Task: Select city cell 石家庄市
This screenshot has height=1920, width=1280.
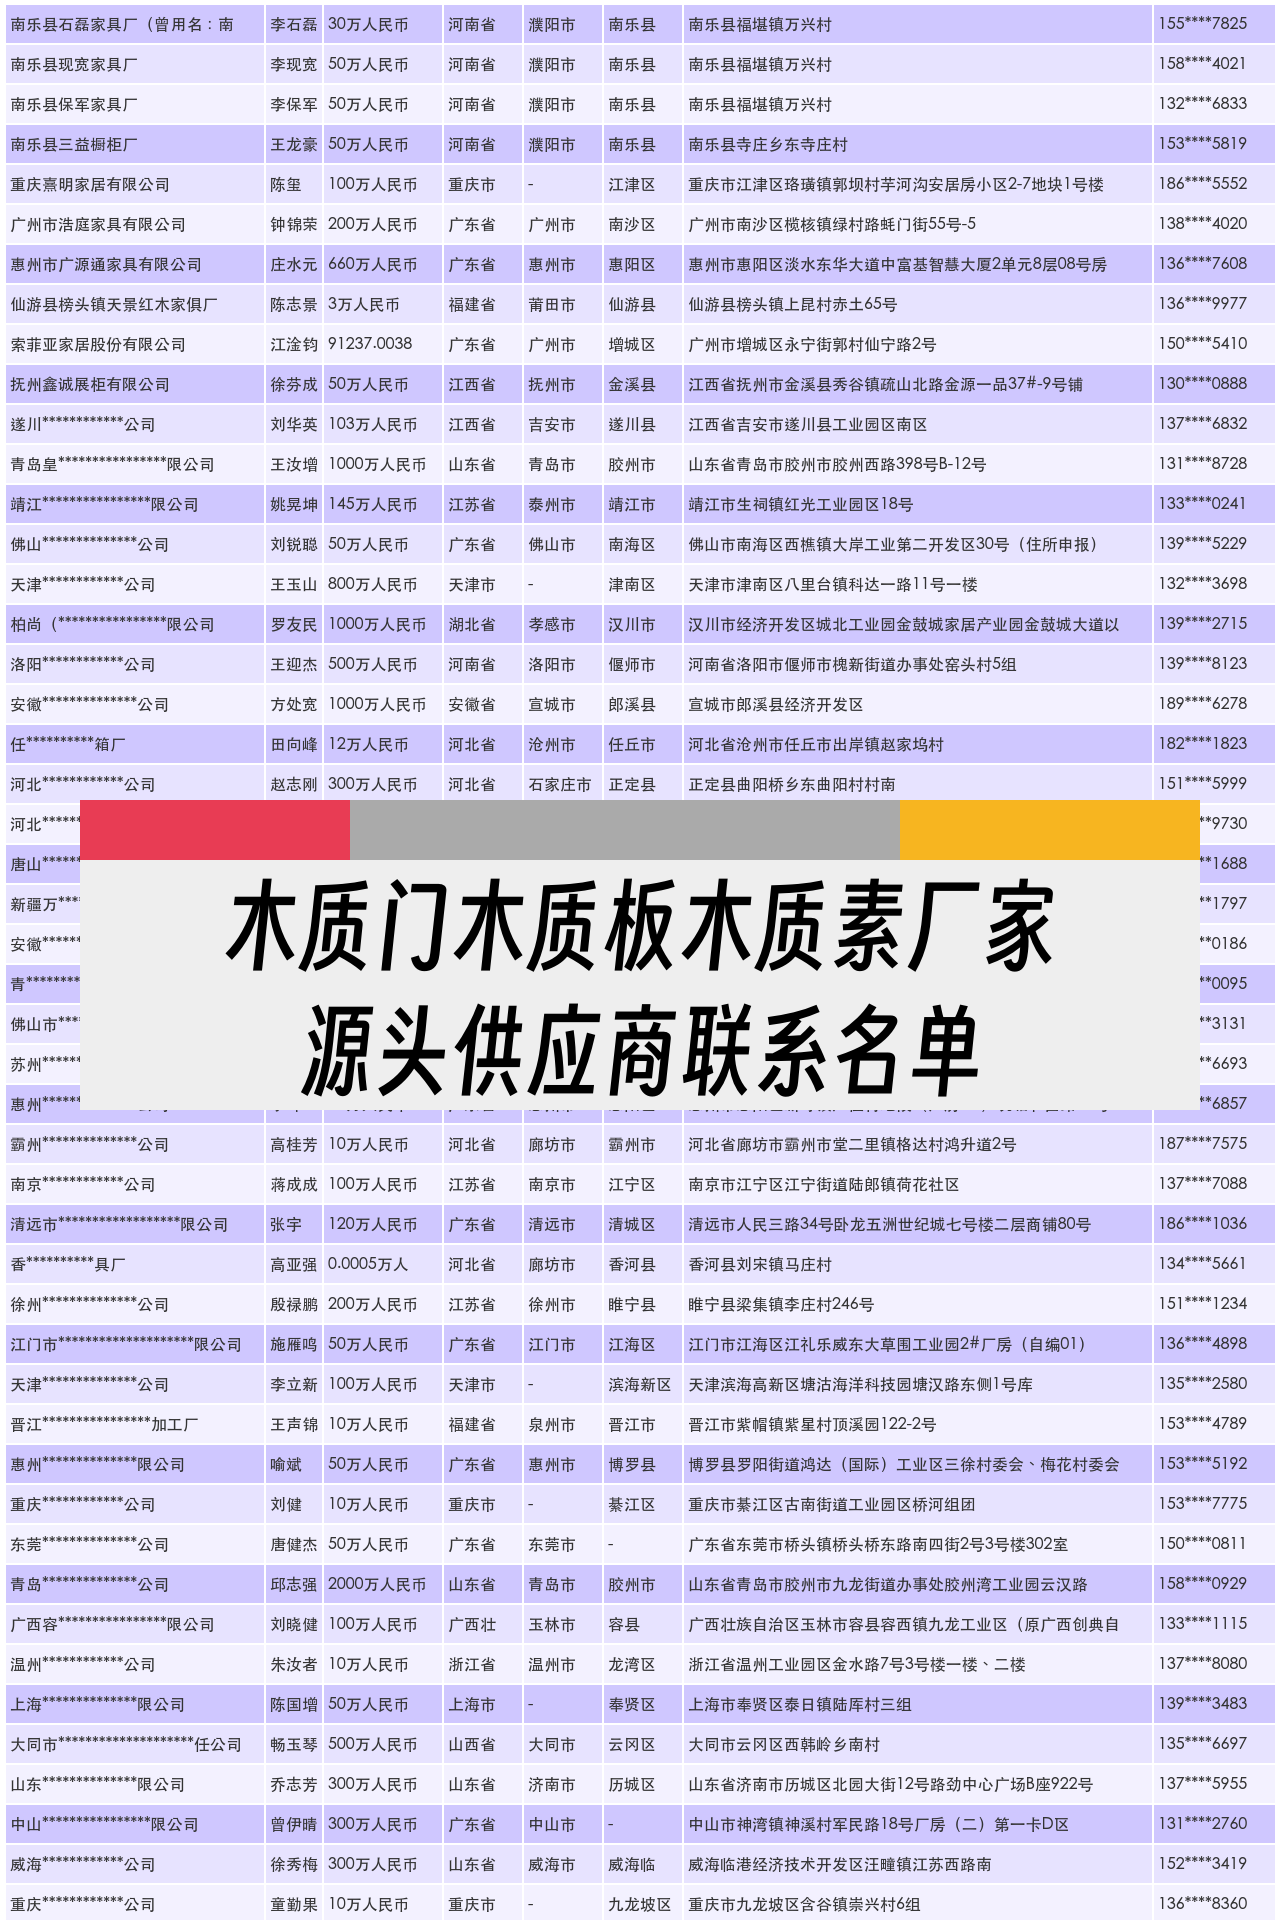Action: click(x=559, y=784)
